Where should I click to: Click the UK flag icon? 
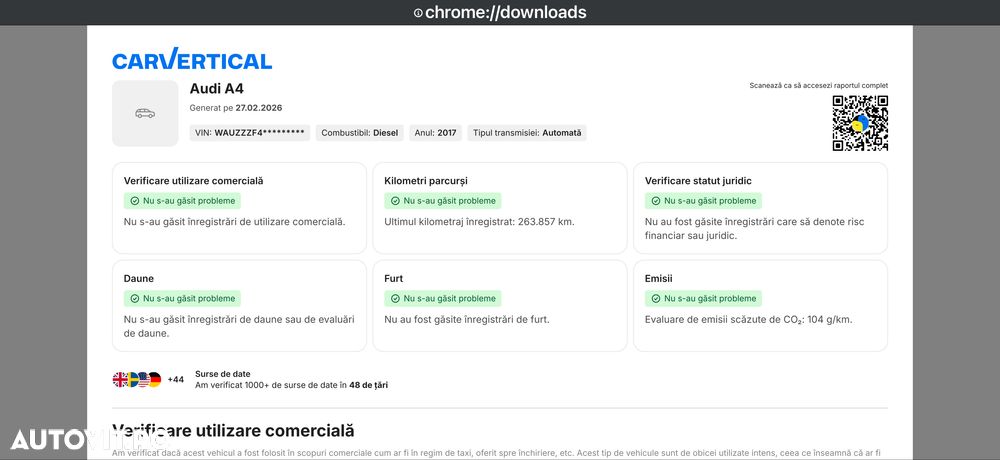[x=120, y=379]
